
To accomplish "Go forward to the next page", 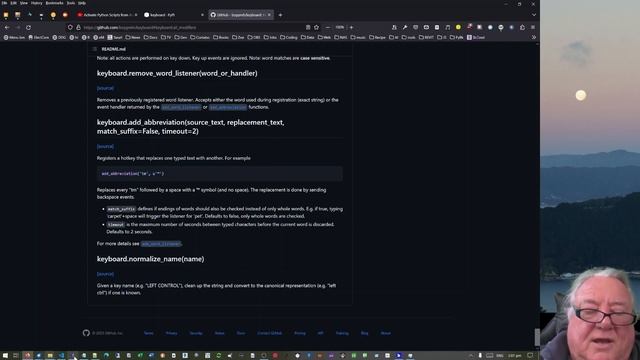I will (18, 27).
